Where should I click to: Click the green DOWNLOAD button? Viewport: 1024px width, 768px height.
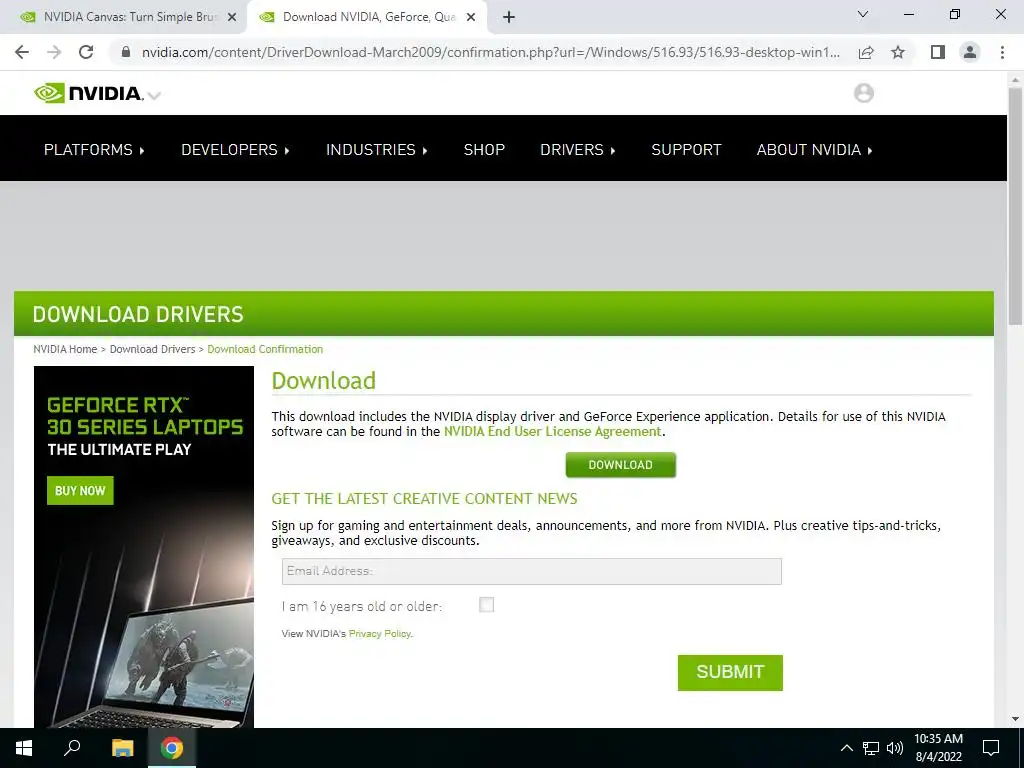[620, 465]
